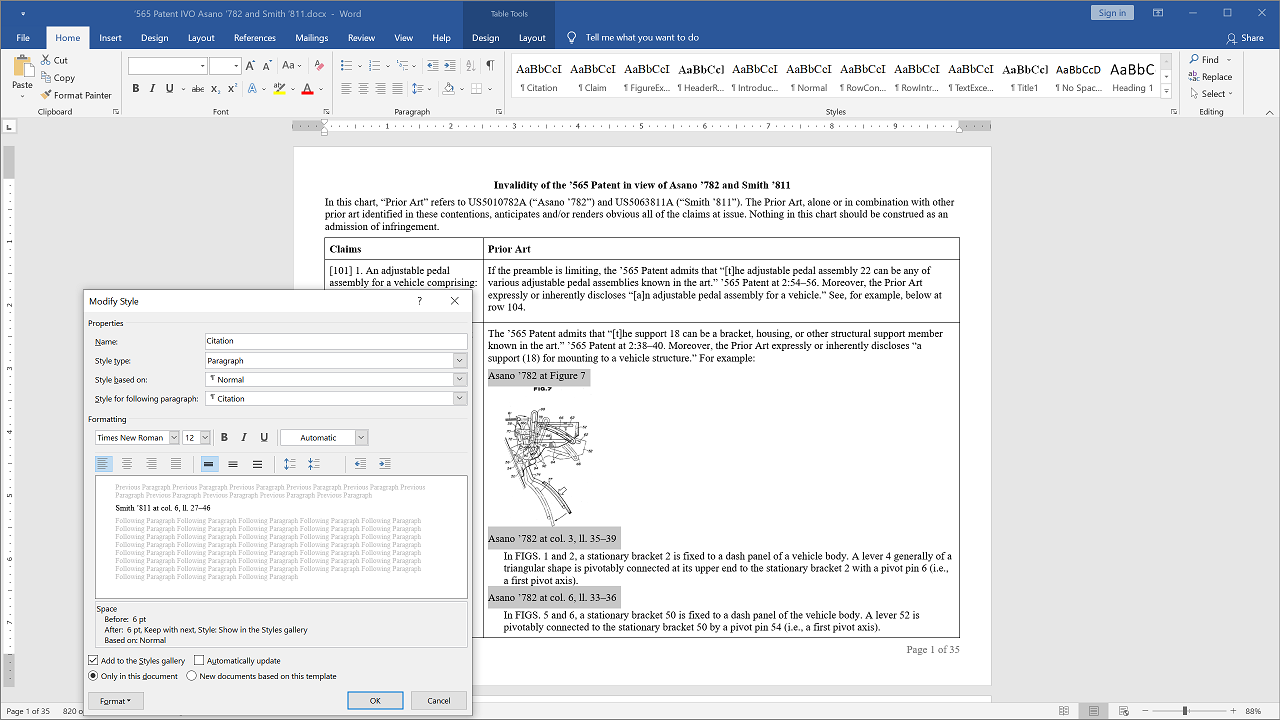Open Times New Roman font dropdown

(174, 437)
